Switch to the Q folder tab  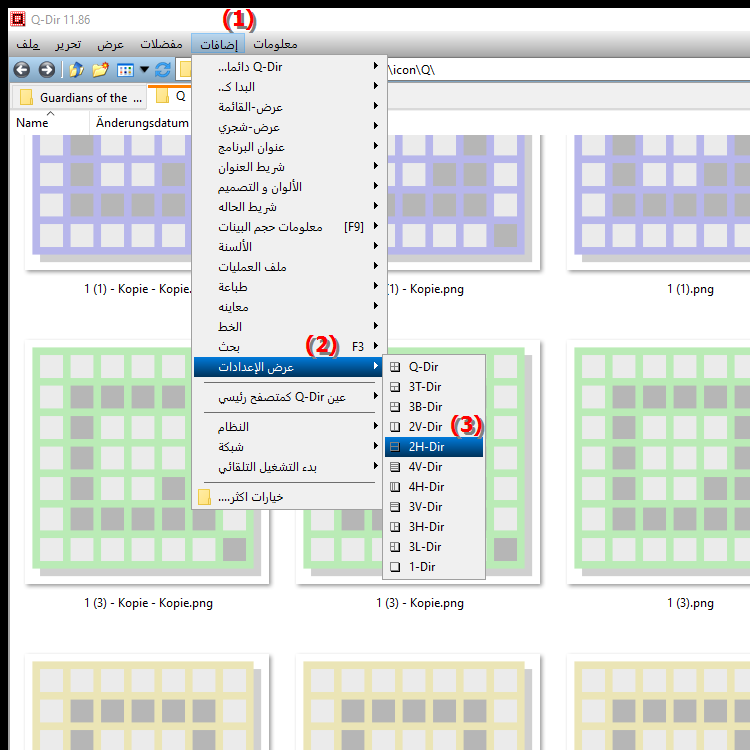point(170,96)
